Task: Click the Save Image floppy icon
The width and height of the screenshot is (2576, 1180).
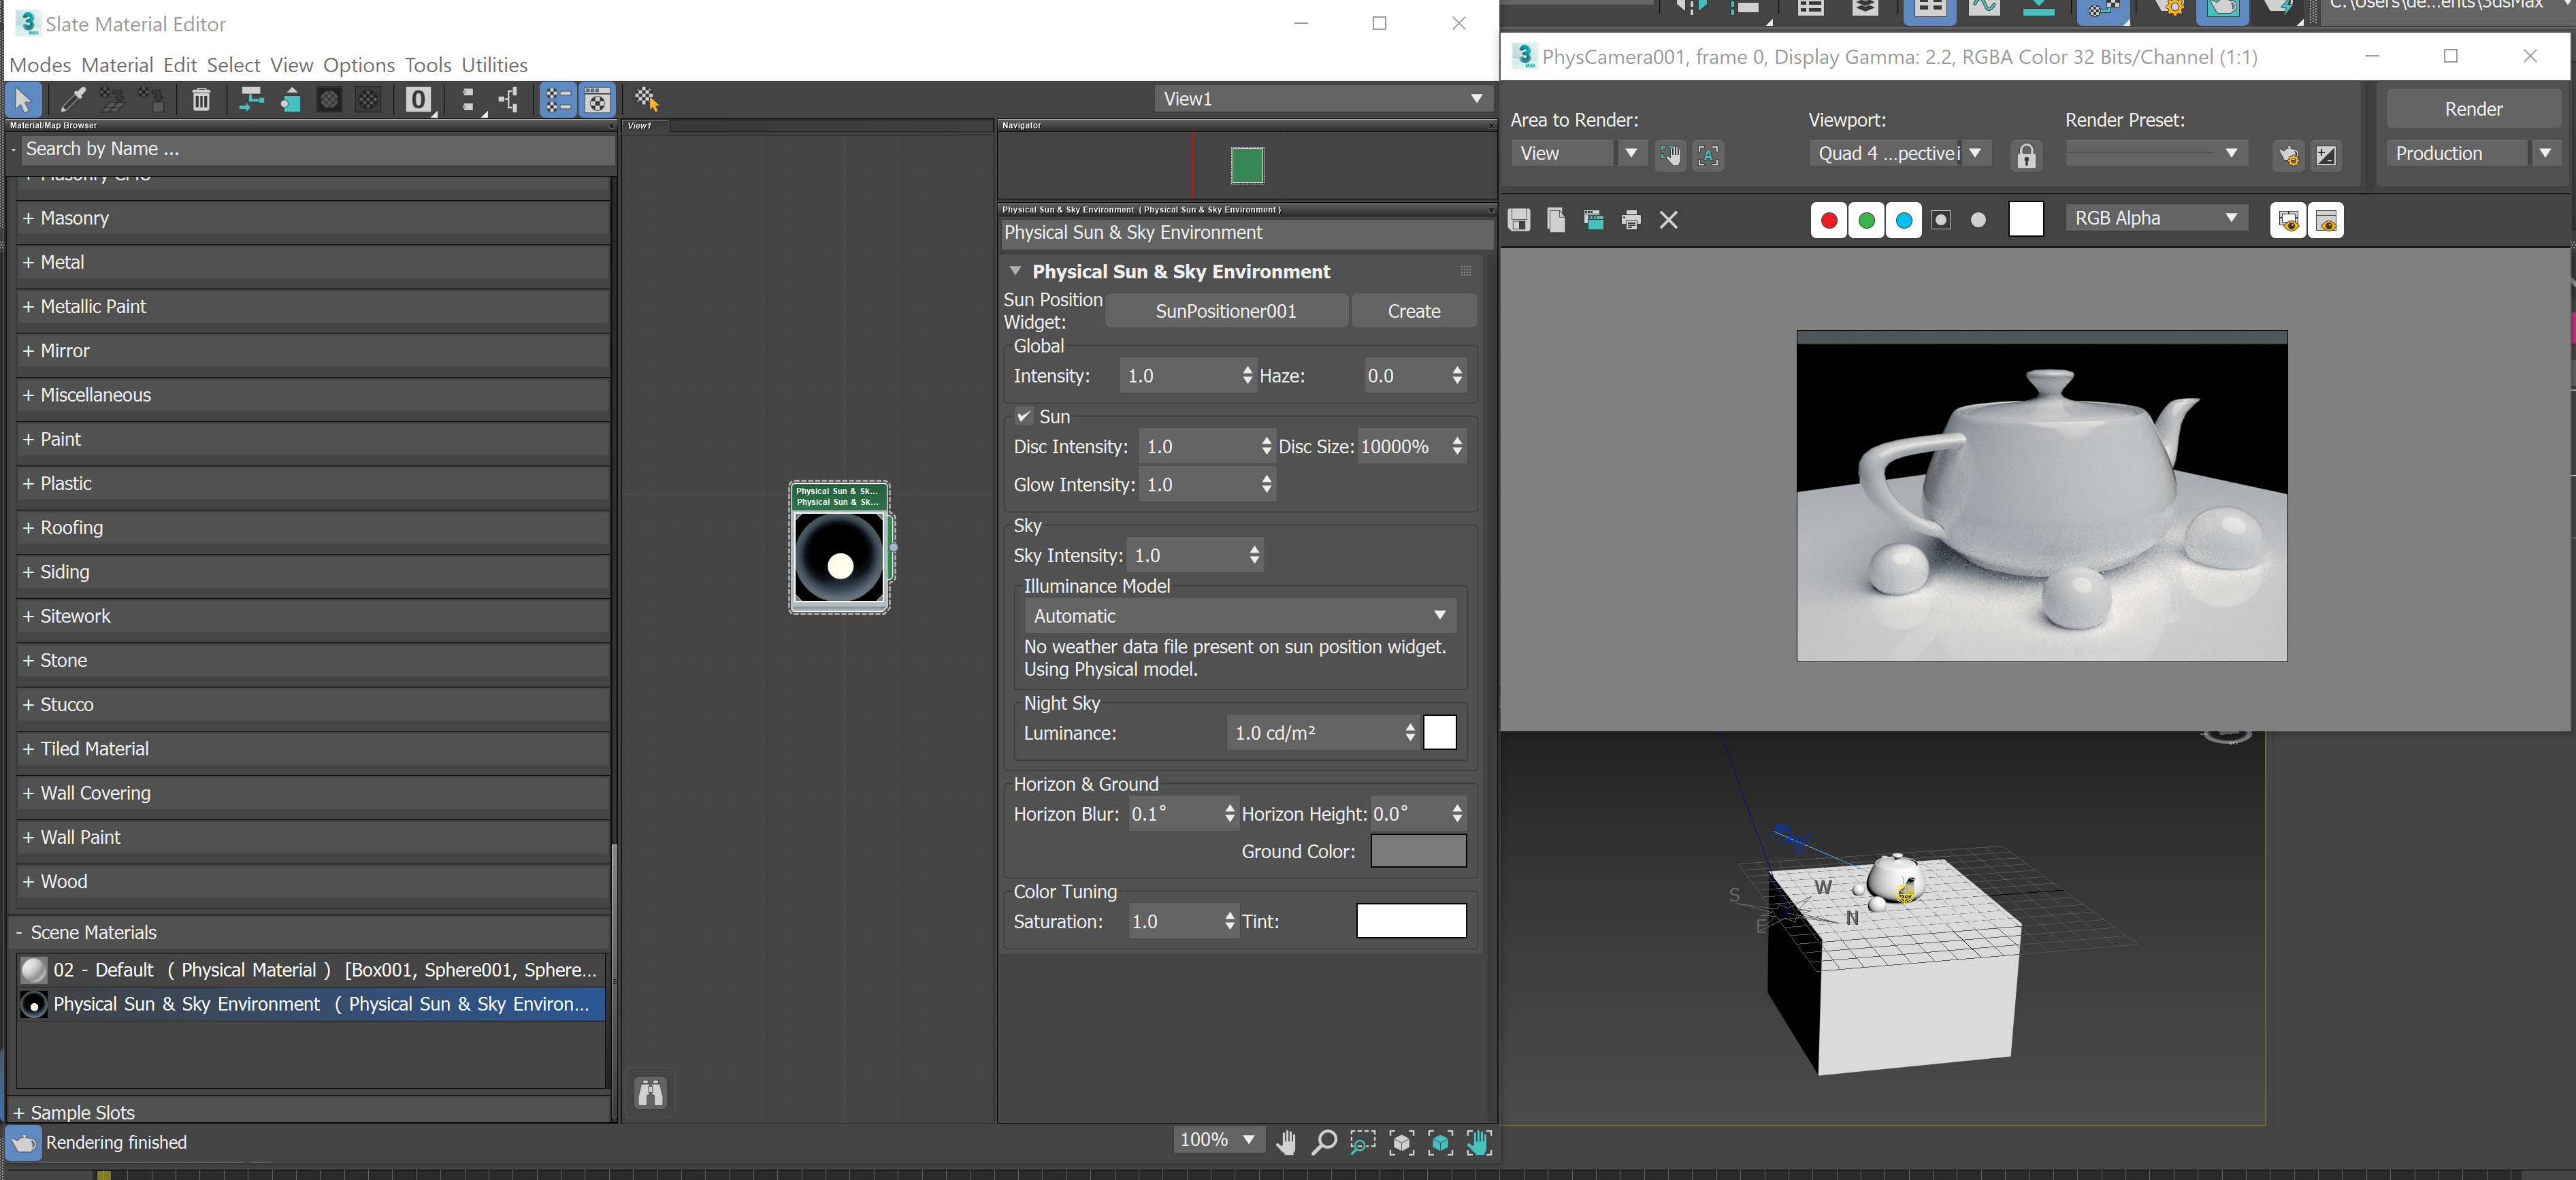Action: coord(1519,219)
